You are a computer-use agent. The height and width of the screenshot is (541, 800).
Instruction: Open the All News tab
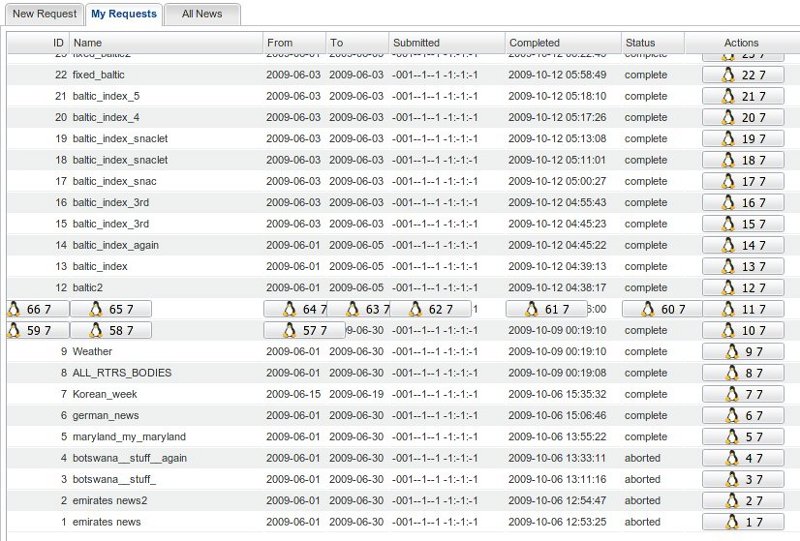point(202,14)
